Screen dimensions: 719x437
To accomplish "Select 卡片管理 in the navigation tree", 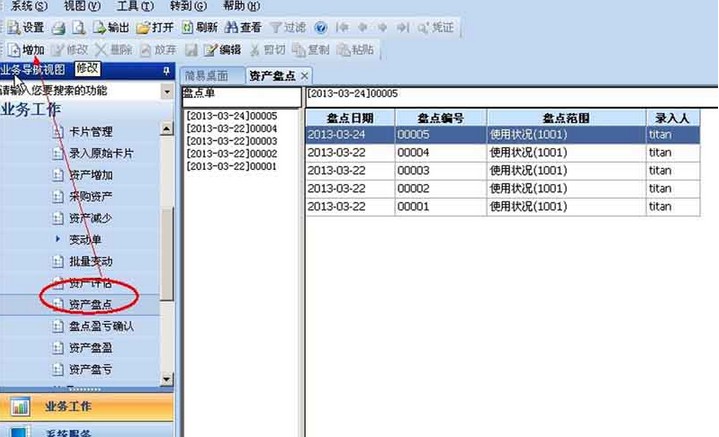I will pos(90,131).
